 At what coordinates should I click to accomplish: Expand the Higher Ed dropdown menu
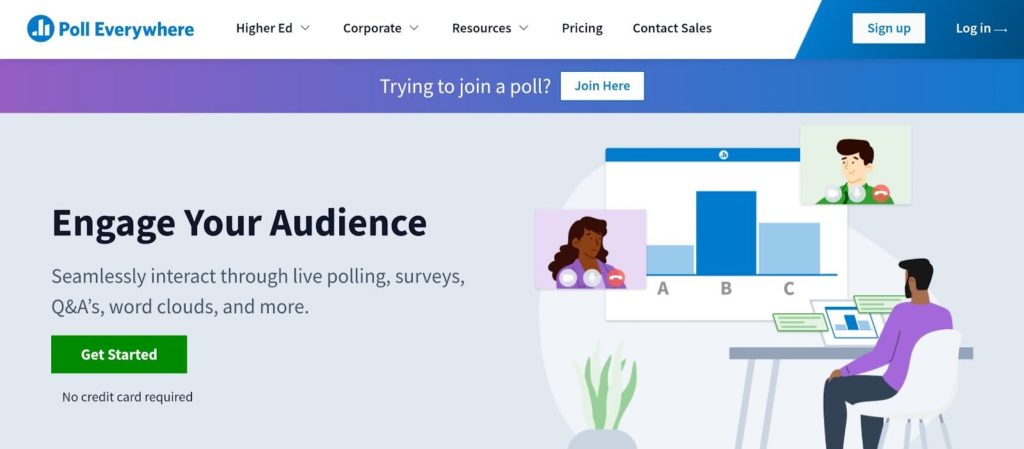[x=273, y=28]
